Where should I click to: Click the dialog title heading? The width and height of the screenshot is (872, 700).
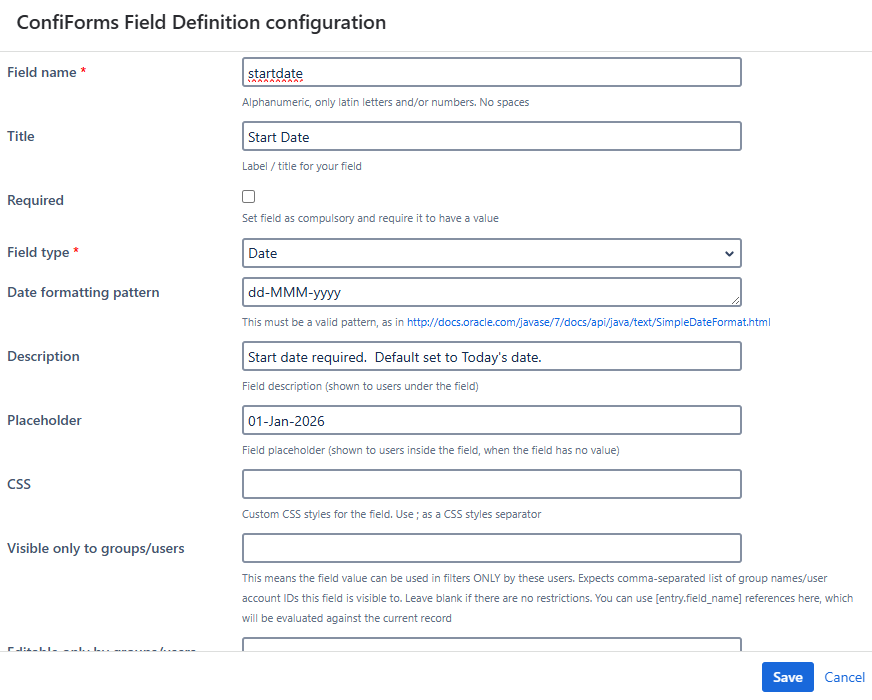click(x=201, y=22)
